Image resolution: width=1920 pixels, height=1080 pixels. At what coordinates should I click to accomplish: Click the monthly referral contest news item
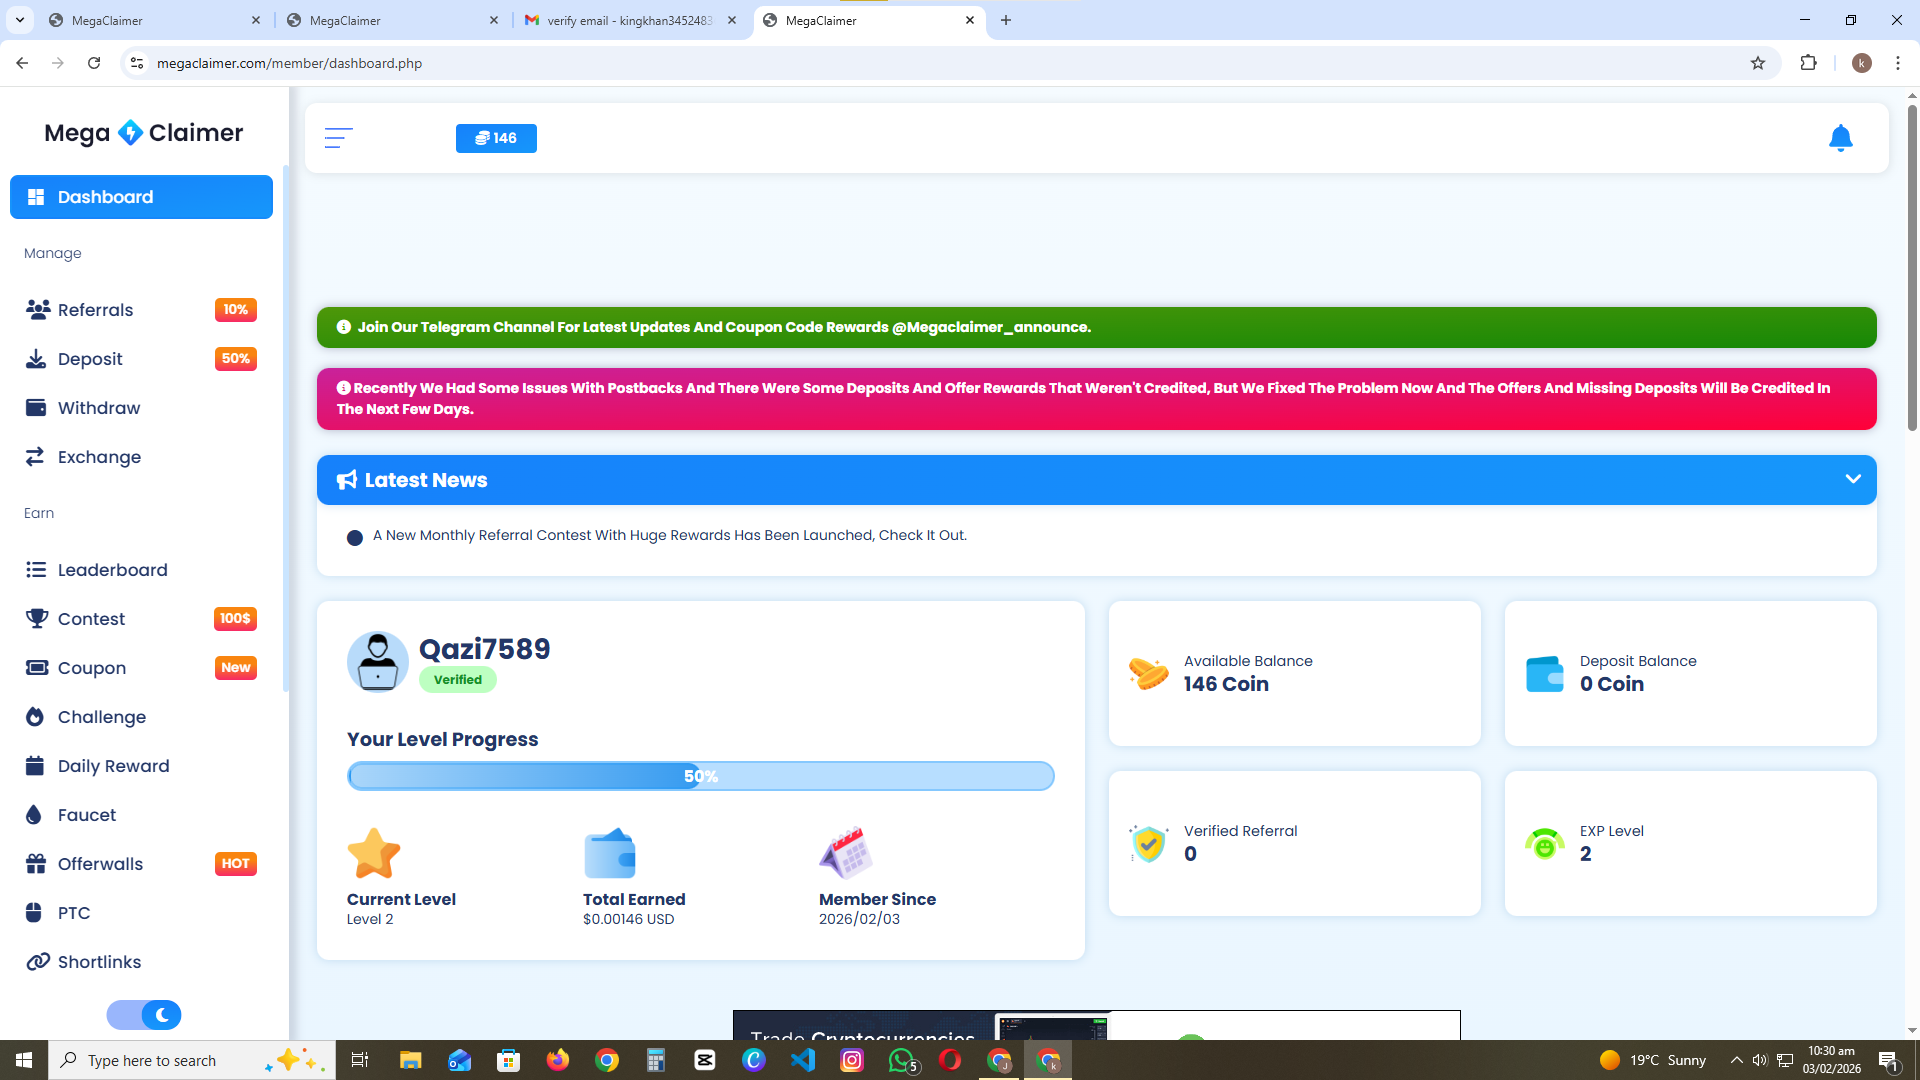coord(670,536)
